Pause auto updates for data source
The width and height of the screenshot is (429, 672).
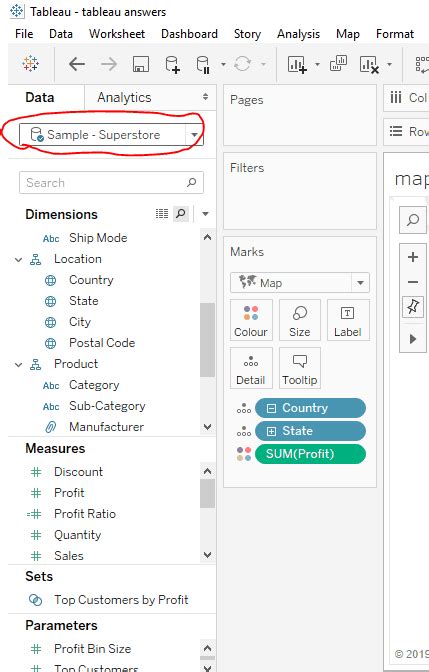203,64
